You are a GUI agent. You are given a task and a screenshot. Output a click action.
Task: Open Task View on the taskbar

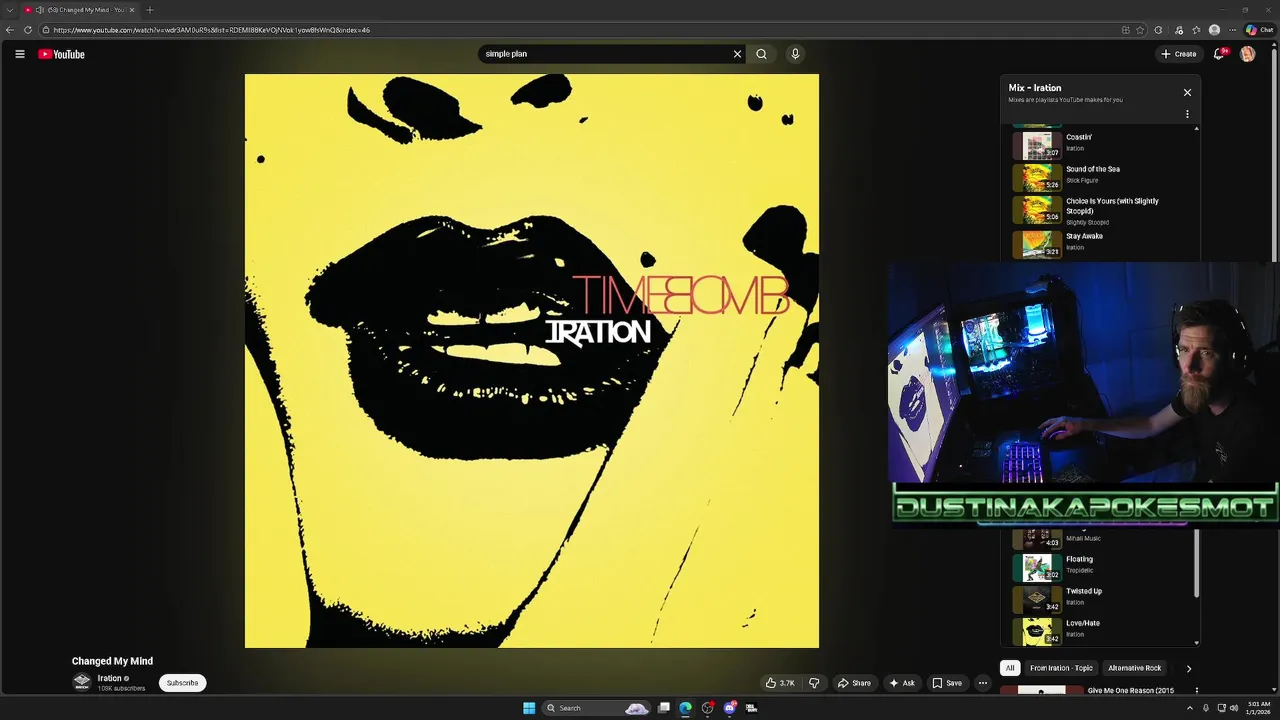pos(663,708)
